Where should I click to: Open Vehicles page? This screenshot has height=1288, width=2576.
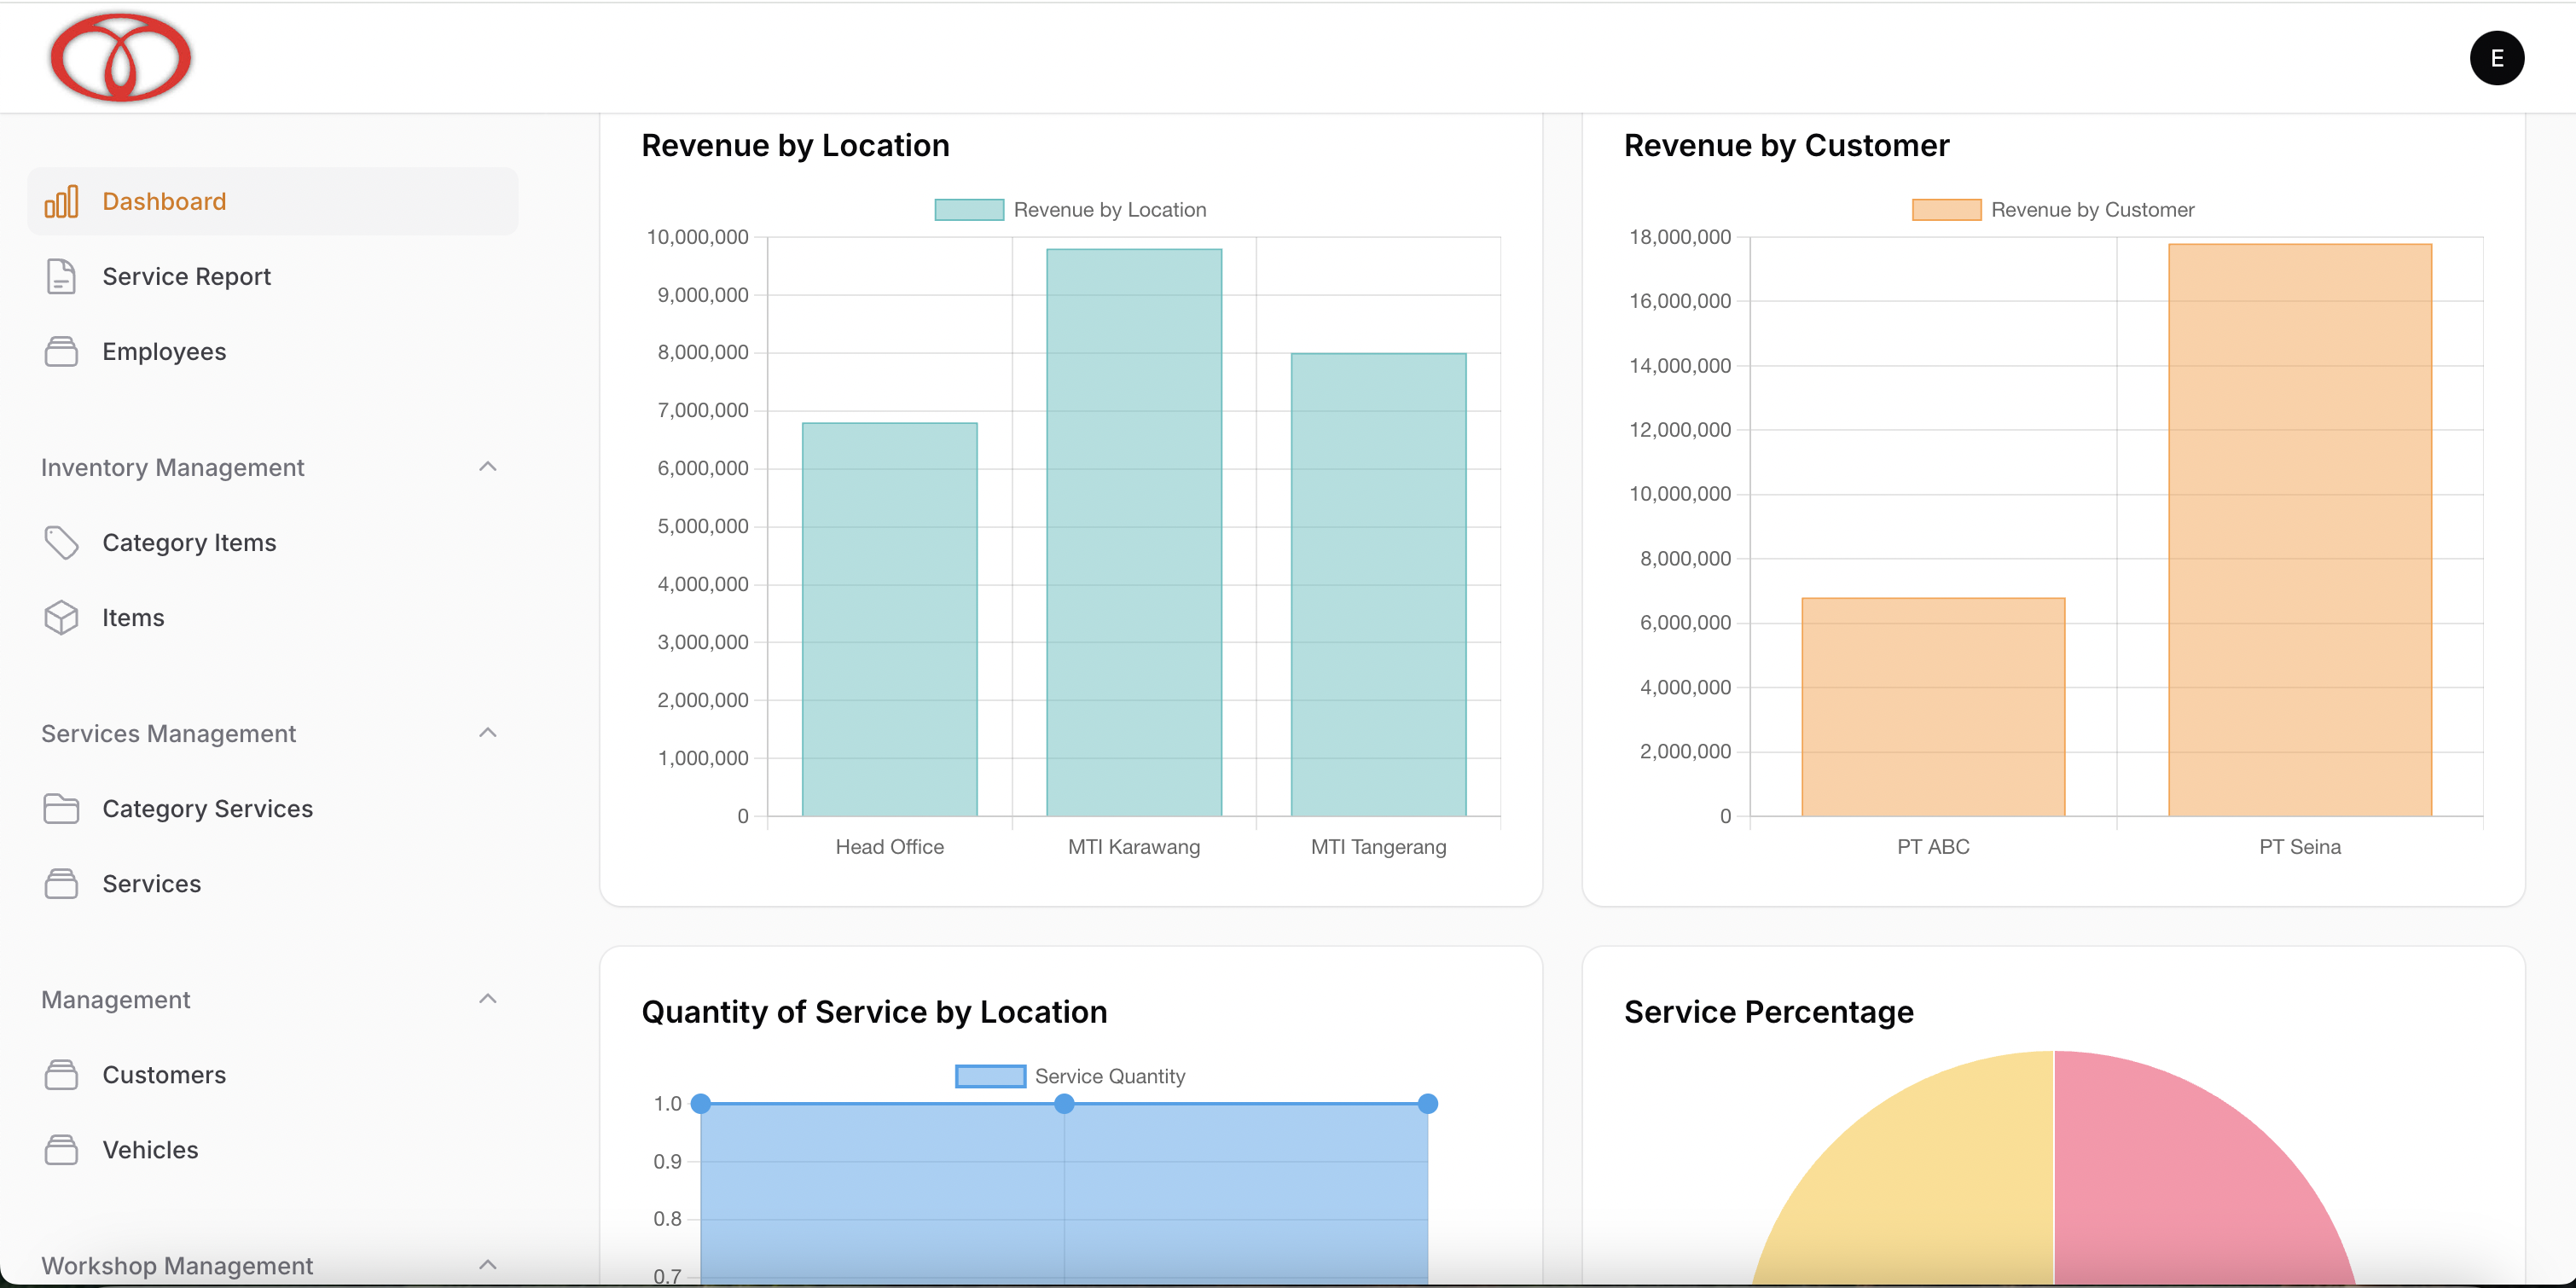273,1149
